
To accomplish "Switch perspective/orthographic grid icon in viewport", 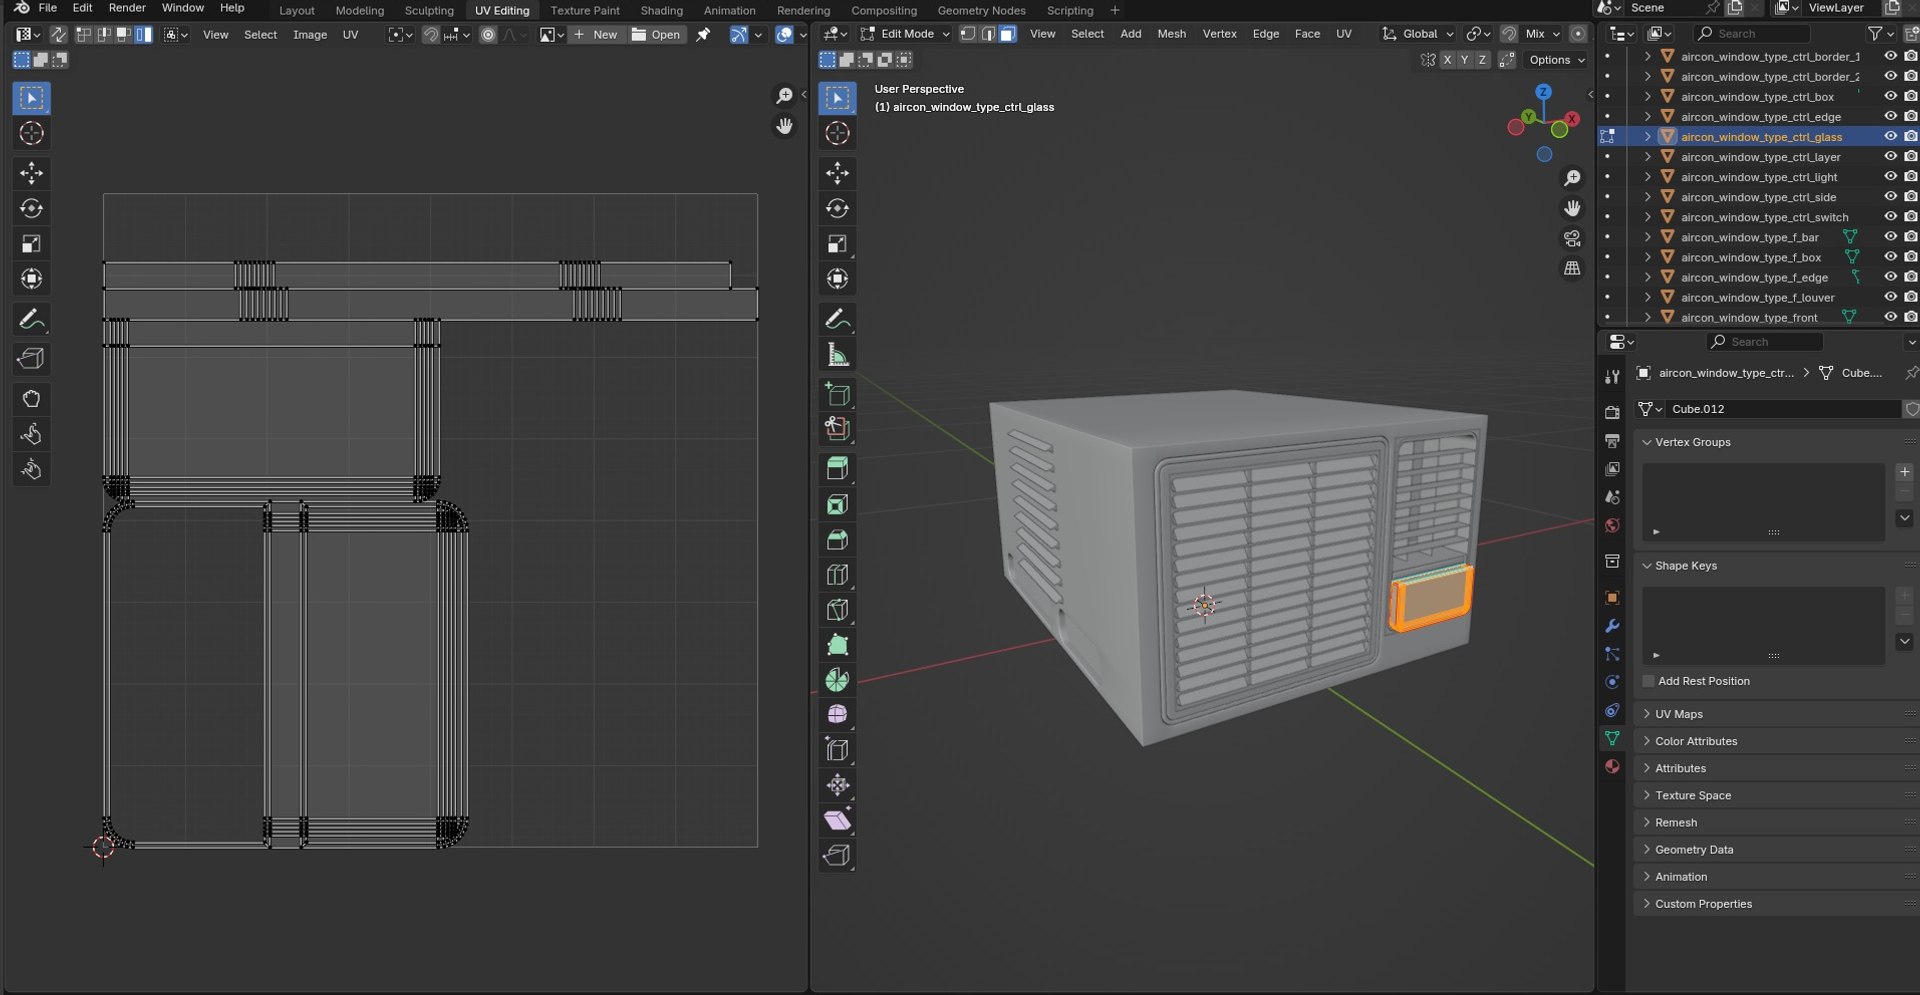I will 1572,268.
